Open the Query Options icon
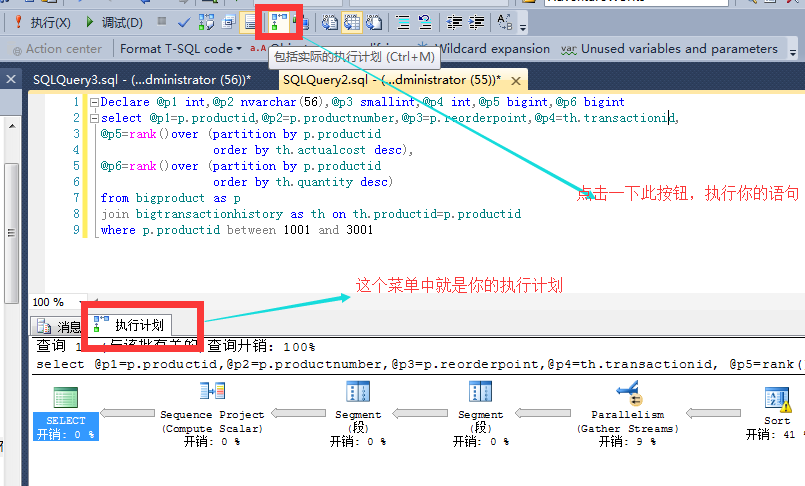 pos(228,22)
